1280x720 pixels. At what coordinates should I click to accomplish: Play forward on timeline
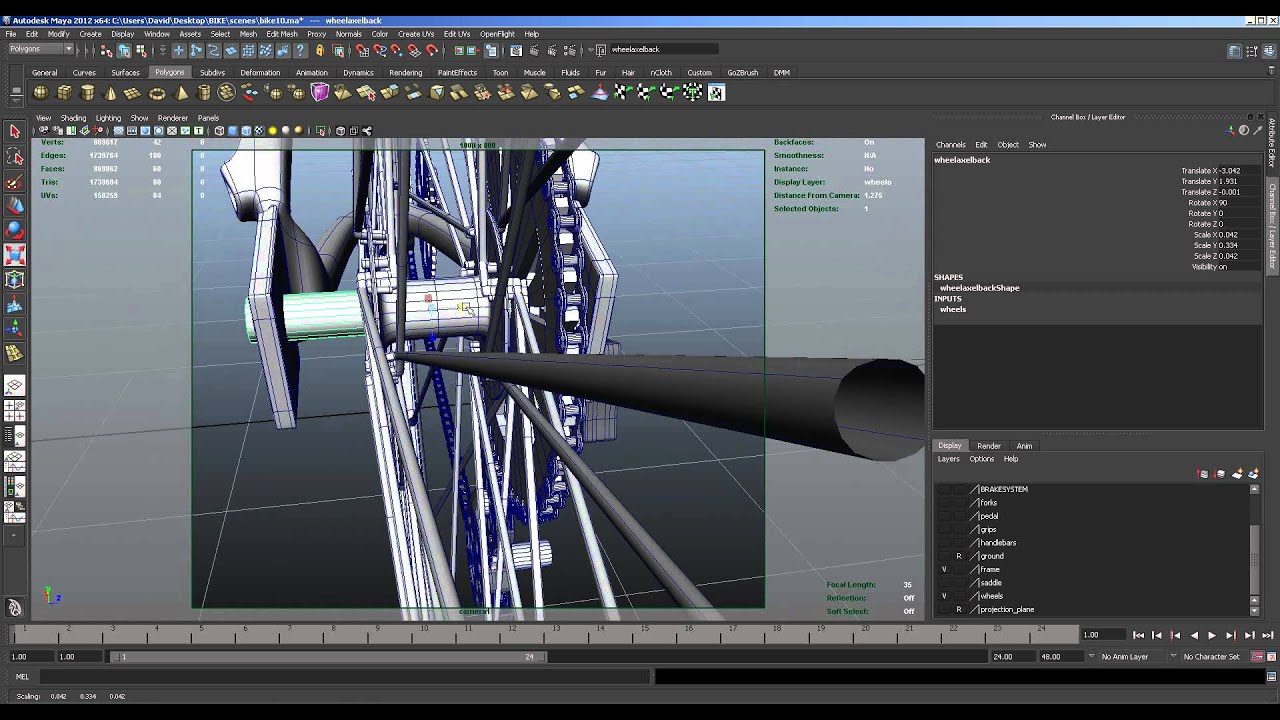1212,635
